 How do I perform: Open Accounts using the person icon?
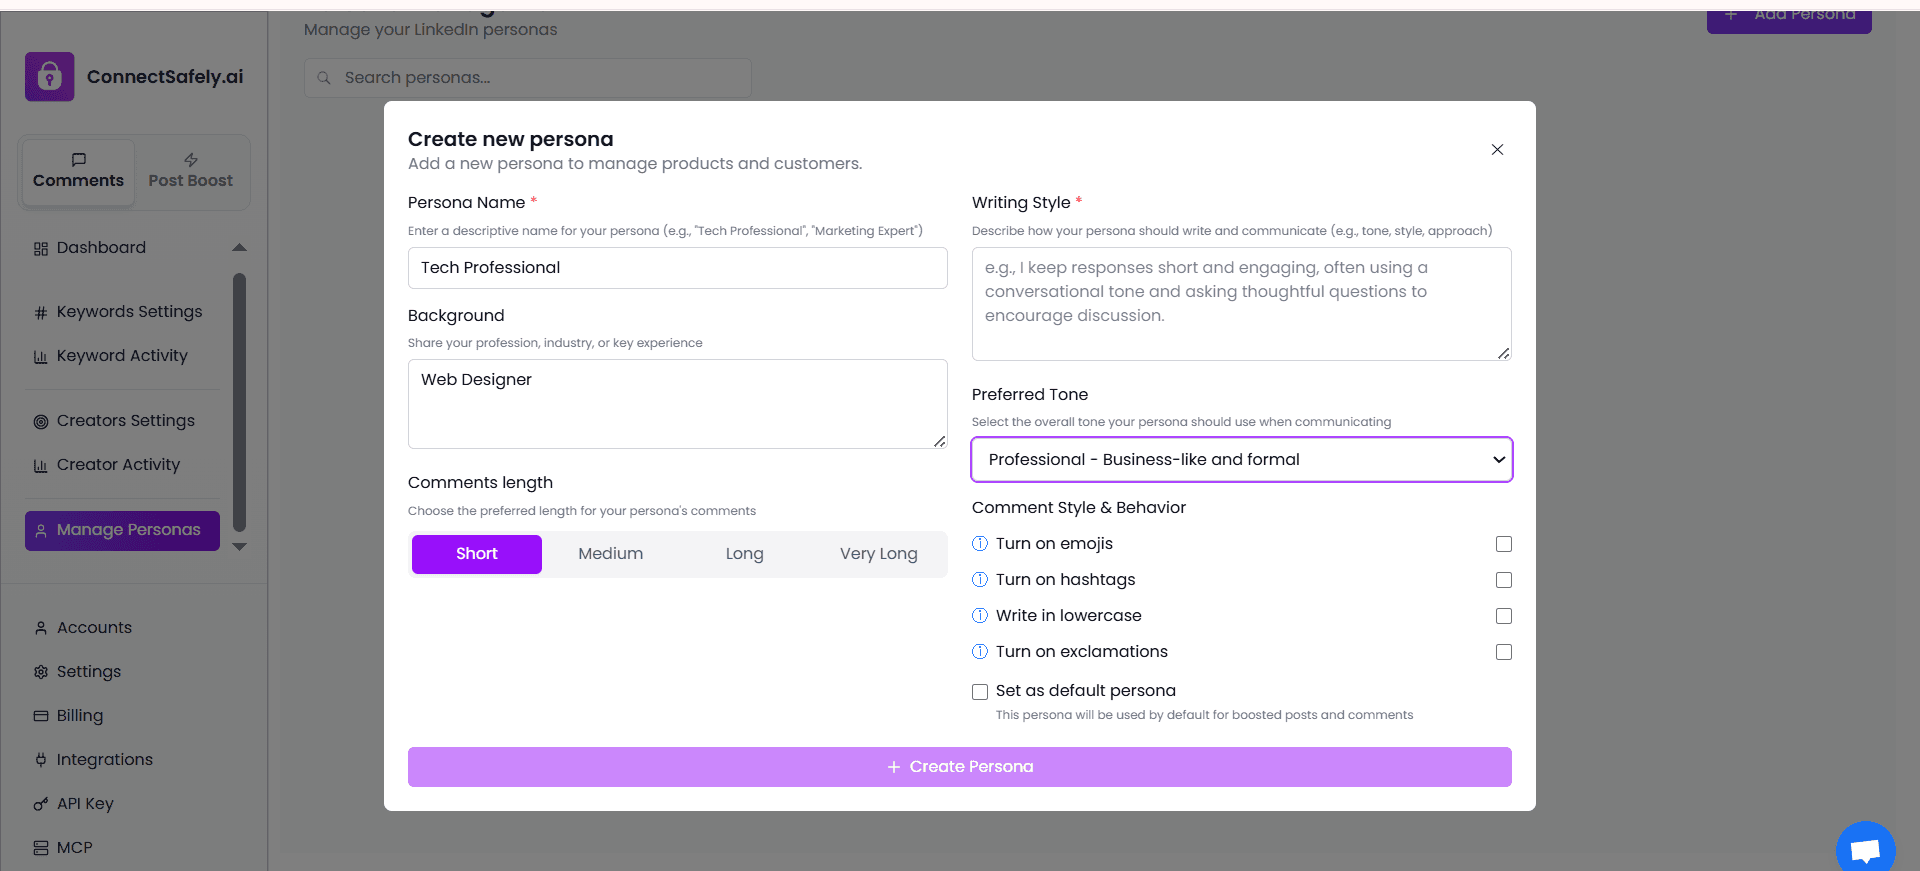coord(40,627)
